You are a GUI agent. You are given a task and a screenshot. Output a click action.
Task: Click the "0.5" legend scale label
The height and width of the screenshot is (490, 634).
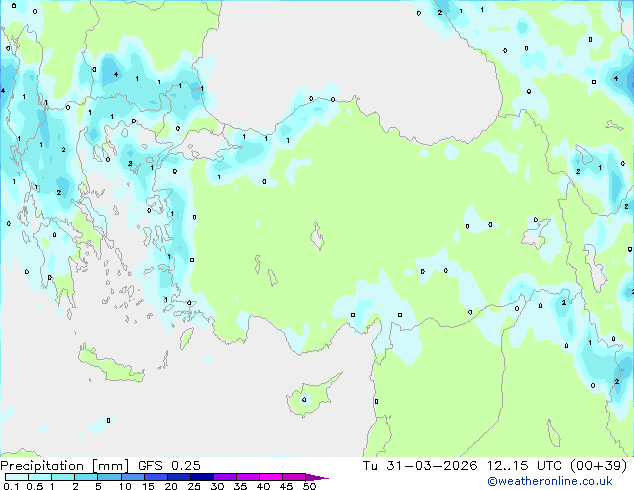35,486
